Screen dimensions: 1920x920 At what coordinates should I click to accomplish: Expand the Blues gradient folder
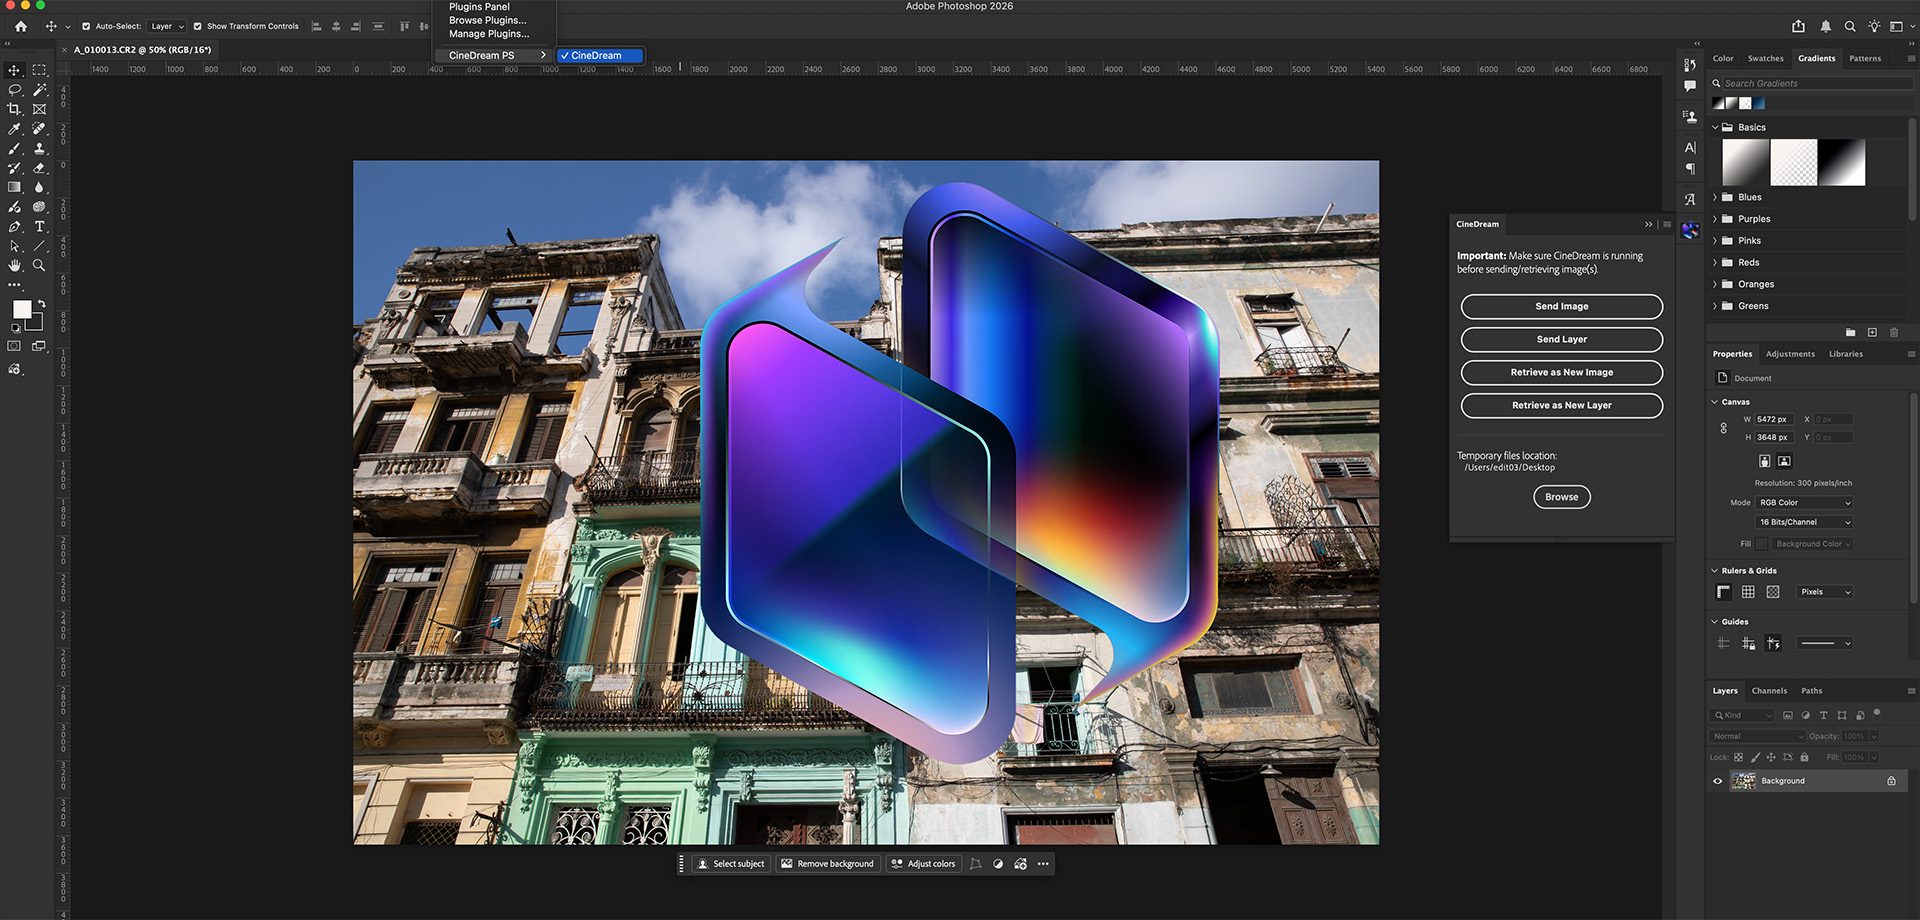tap(1715, 197)
